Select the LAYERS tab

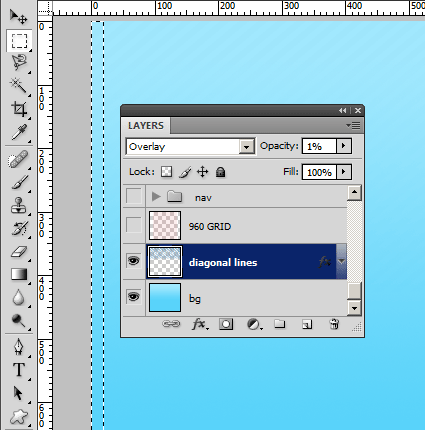[x=146, y=126]
